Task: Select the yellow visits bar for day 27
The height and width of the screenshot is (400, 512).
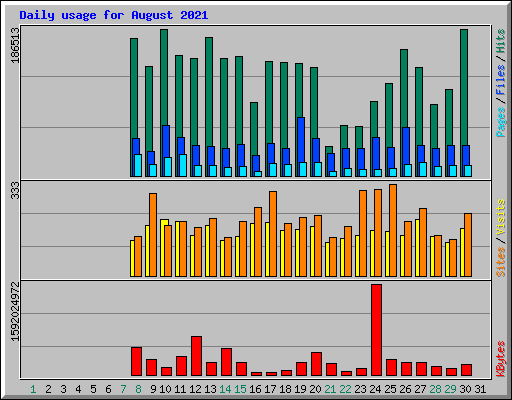Action: pos(418,248)
